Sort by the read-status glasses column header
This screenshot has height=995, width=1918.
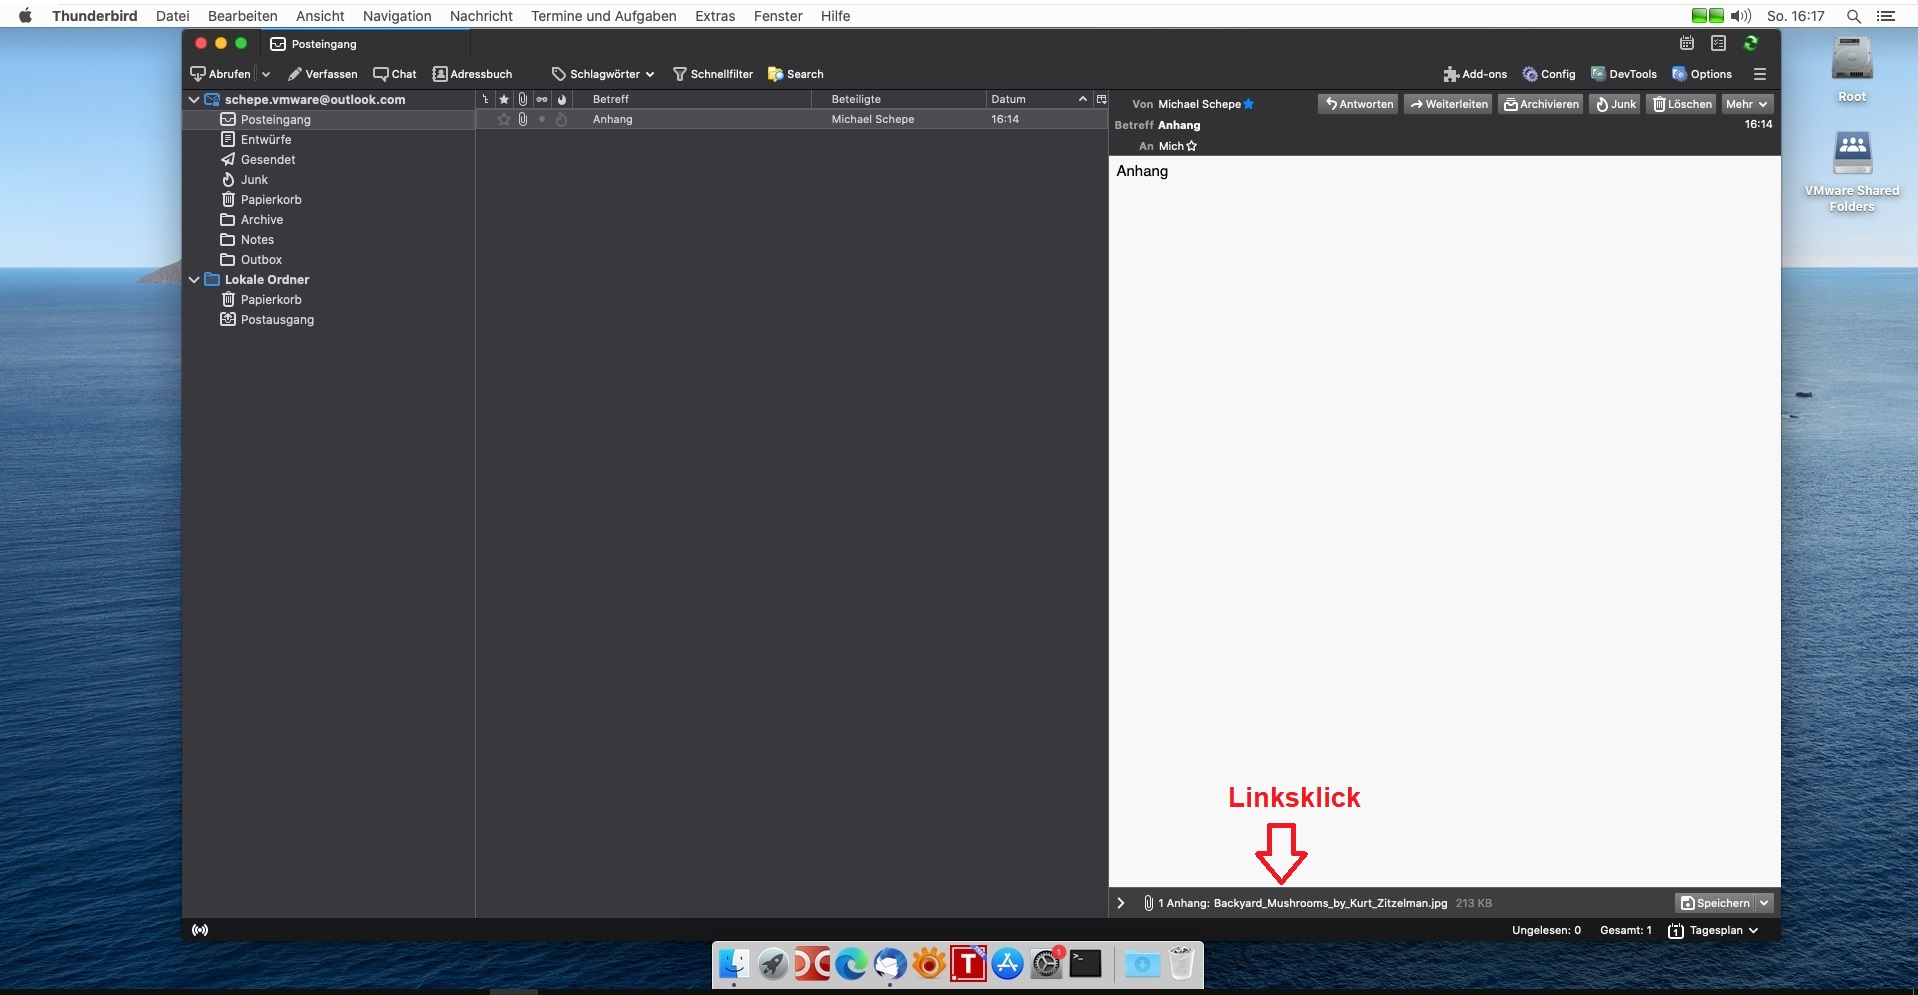(542, 99)
